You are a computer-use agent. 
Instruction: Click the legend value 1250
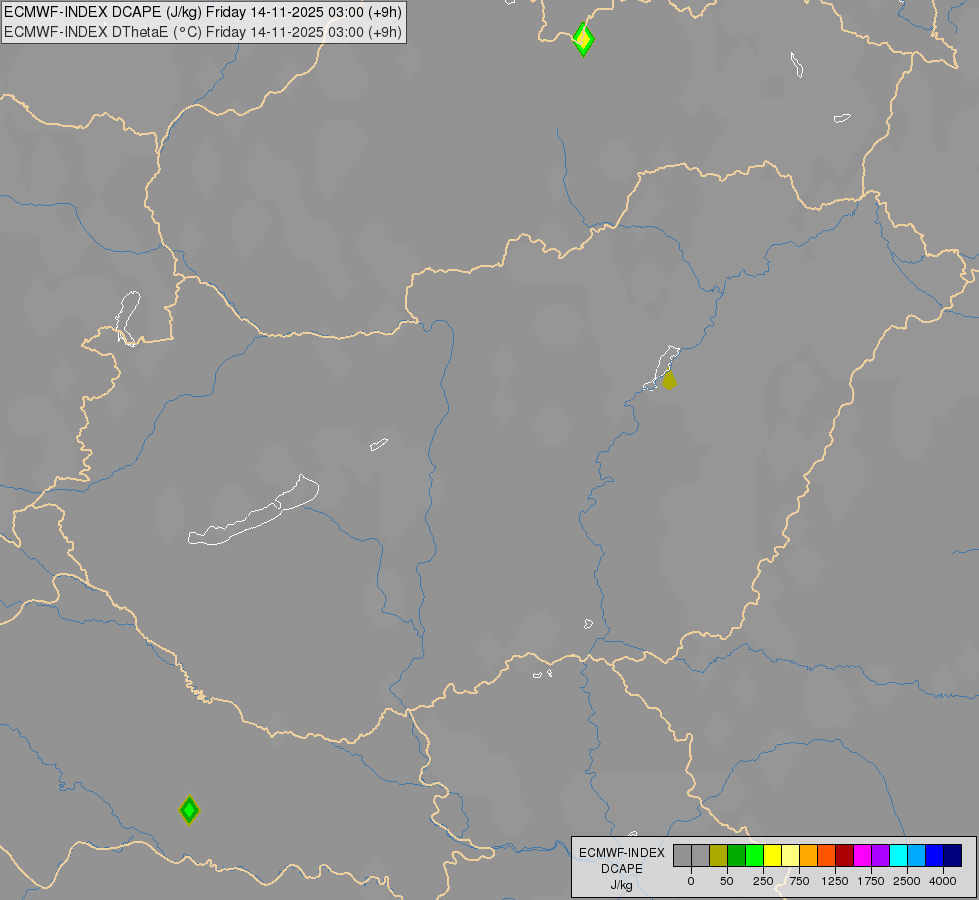coord(835,881)
